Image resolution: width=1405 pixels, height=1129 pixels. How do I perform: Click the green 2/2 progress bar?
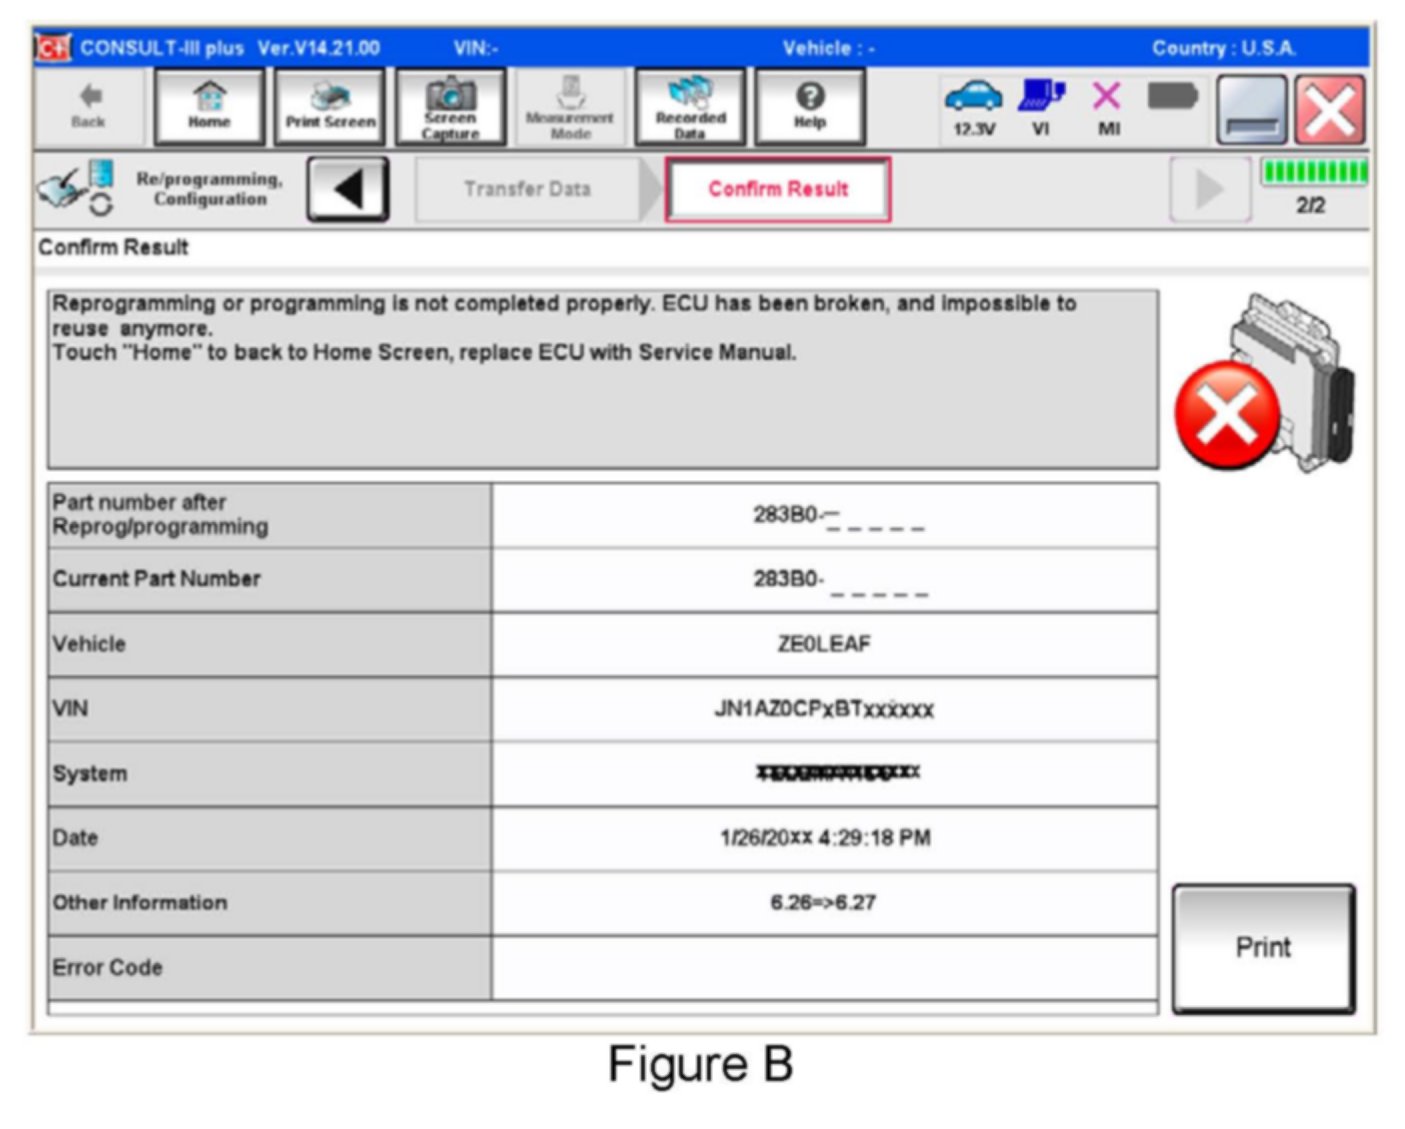pos(1313,173)
